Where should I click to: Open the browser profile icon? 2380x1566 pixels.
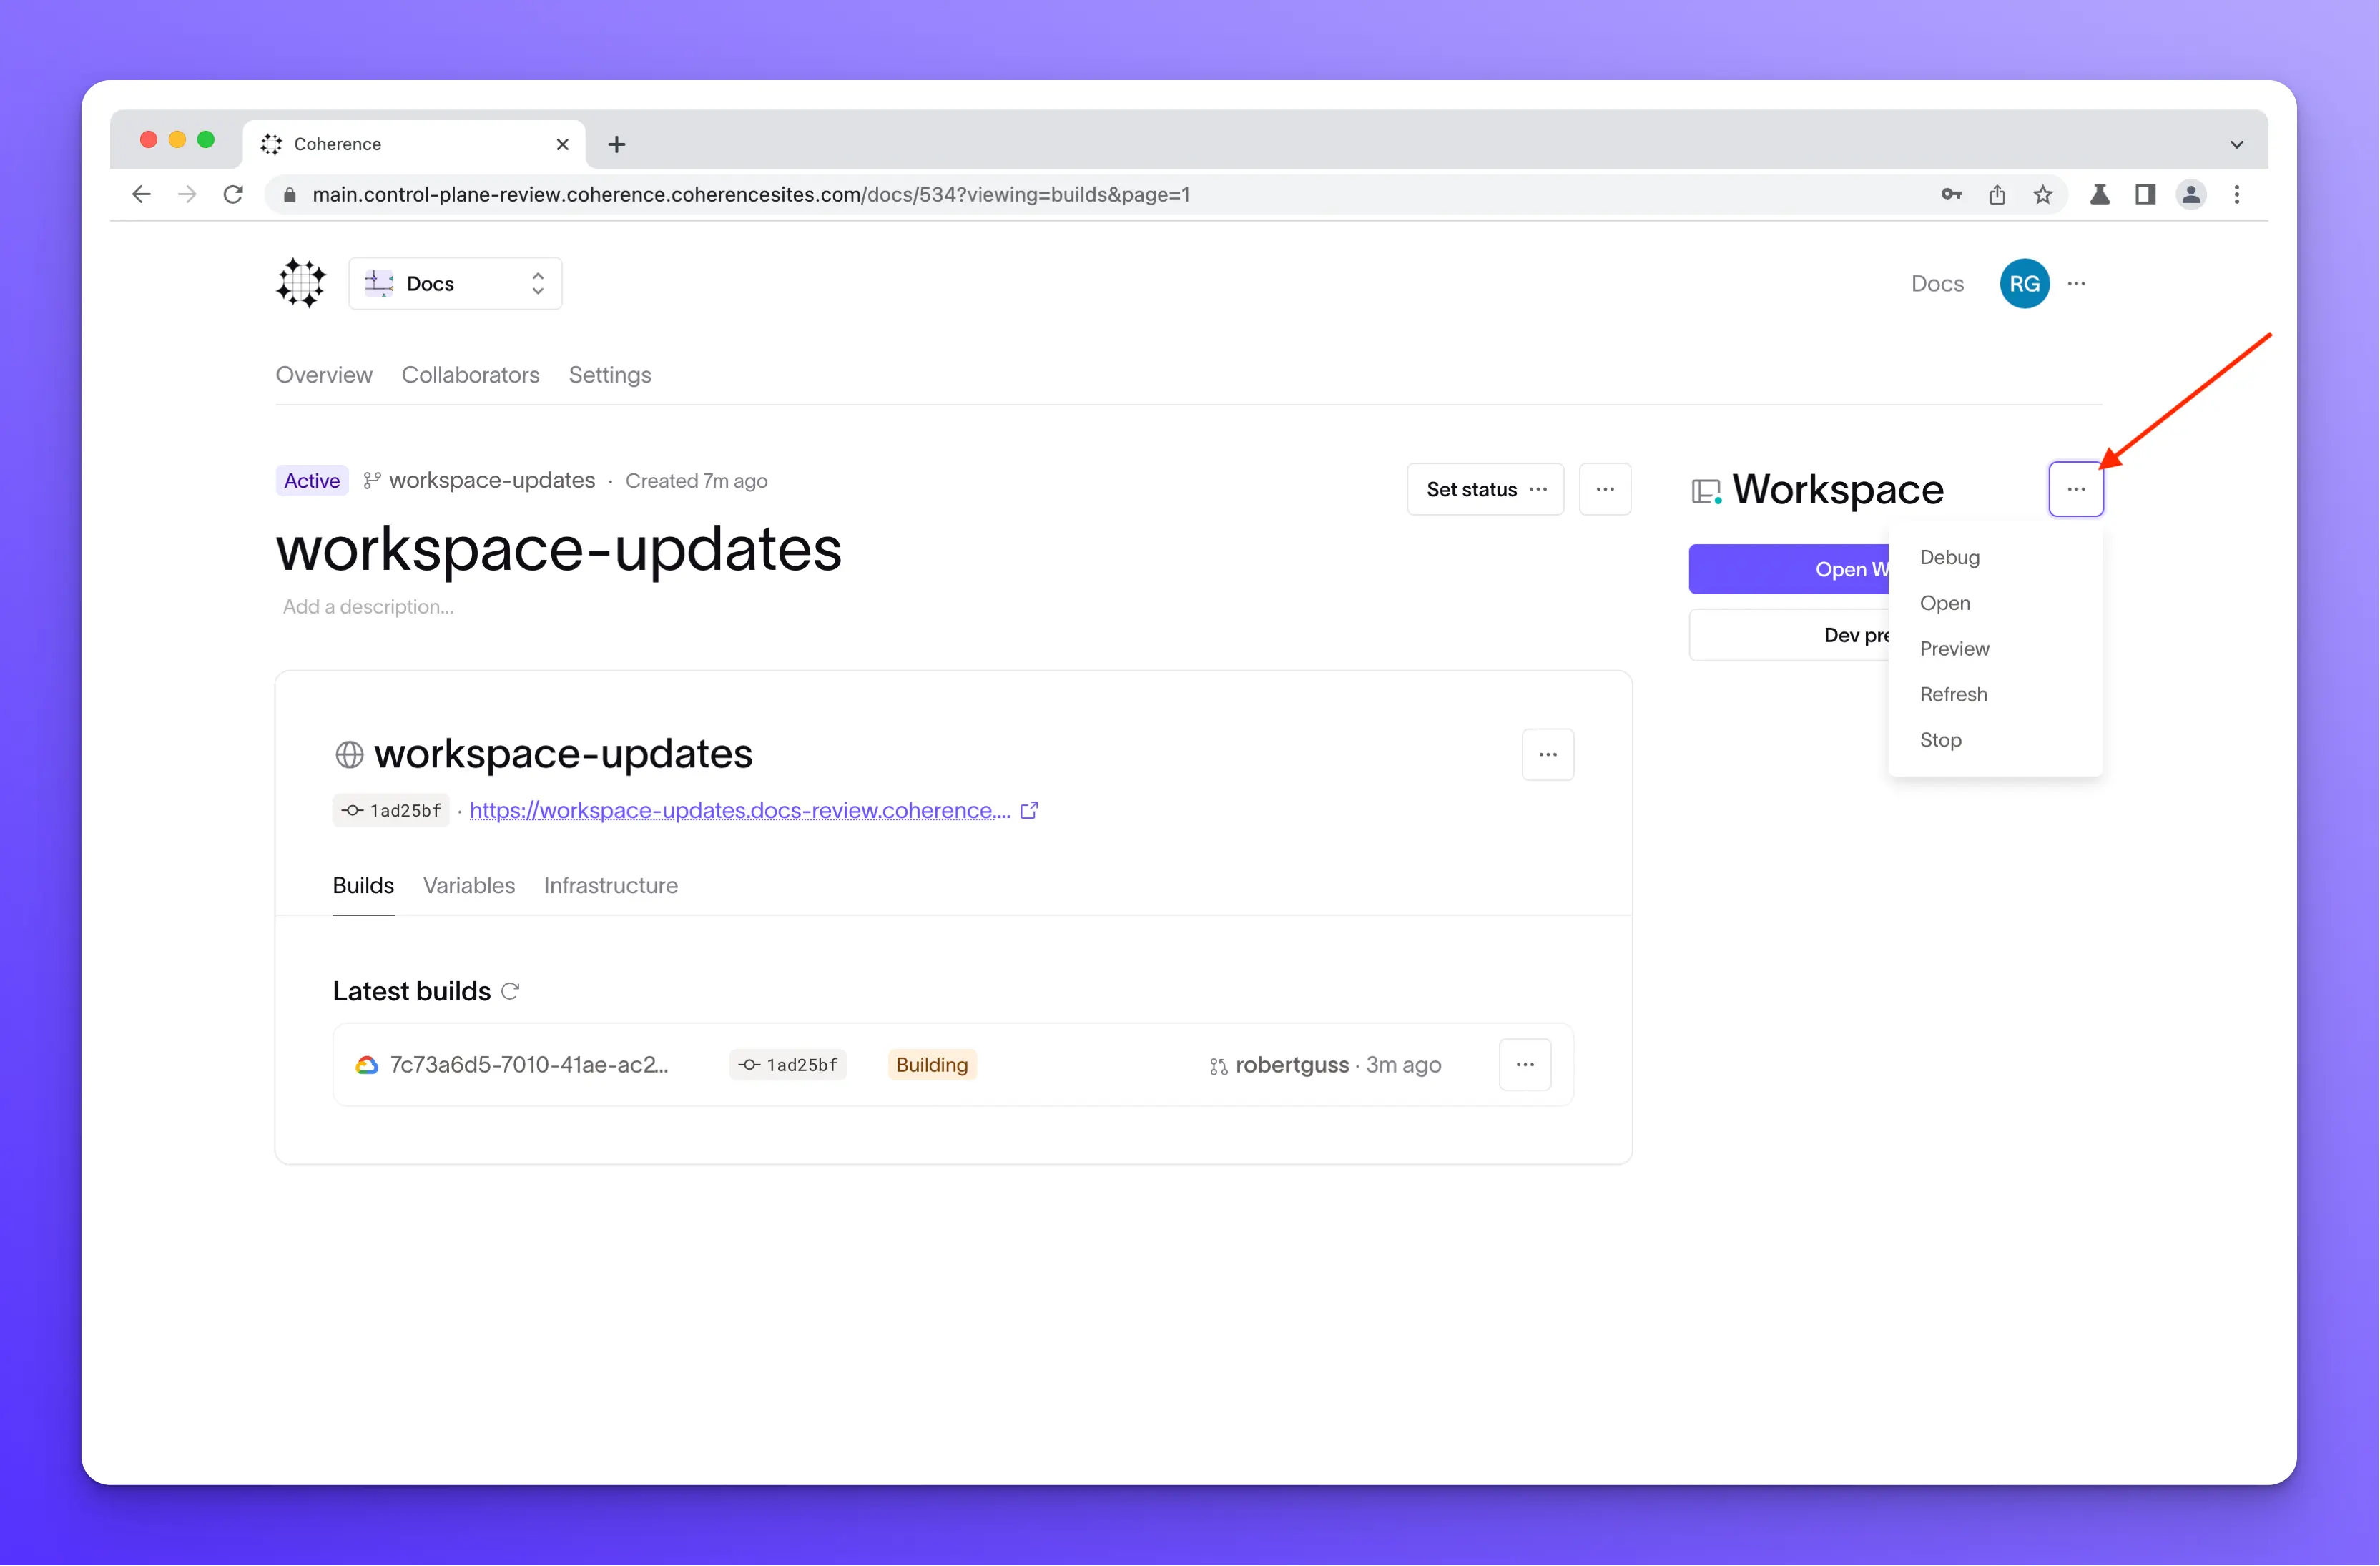(x=2191, y=195)
